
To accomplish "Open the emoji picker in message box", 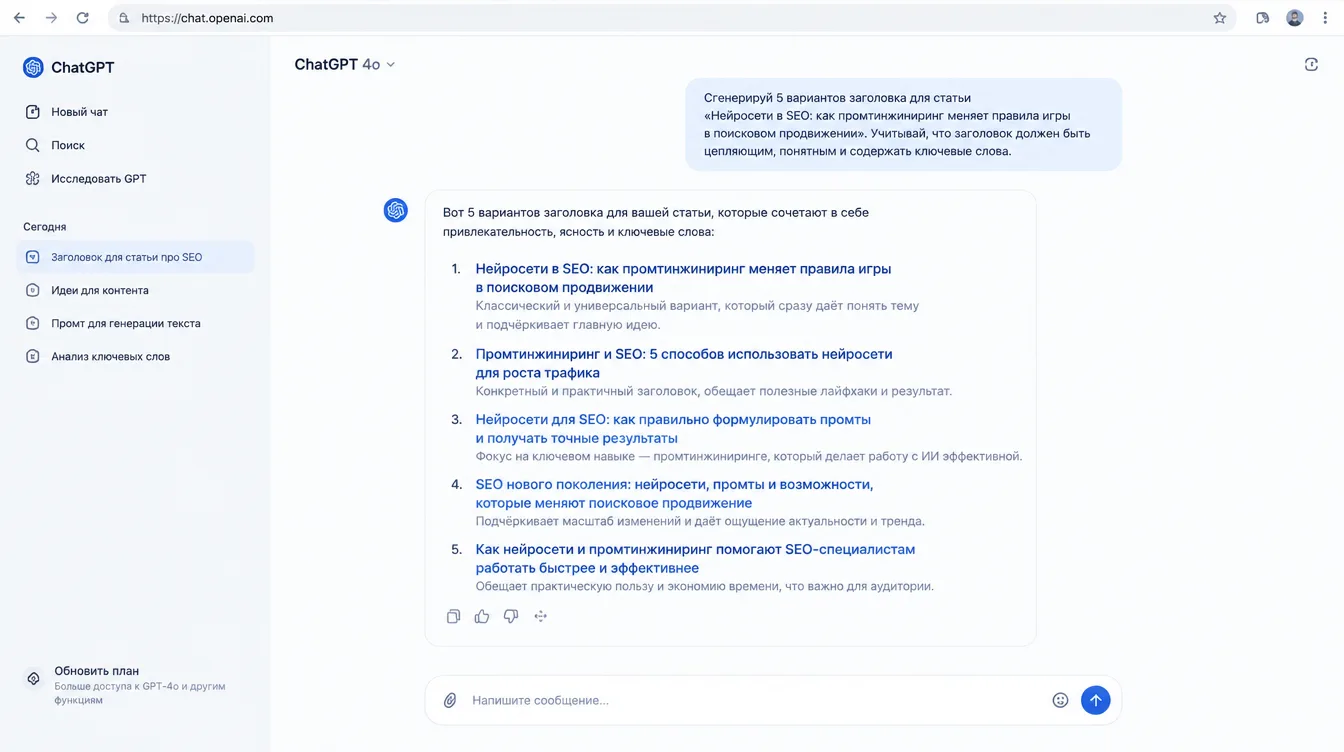I will pyautogui.click(x=1061, y=700).
